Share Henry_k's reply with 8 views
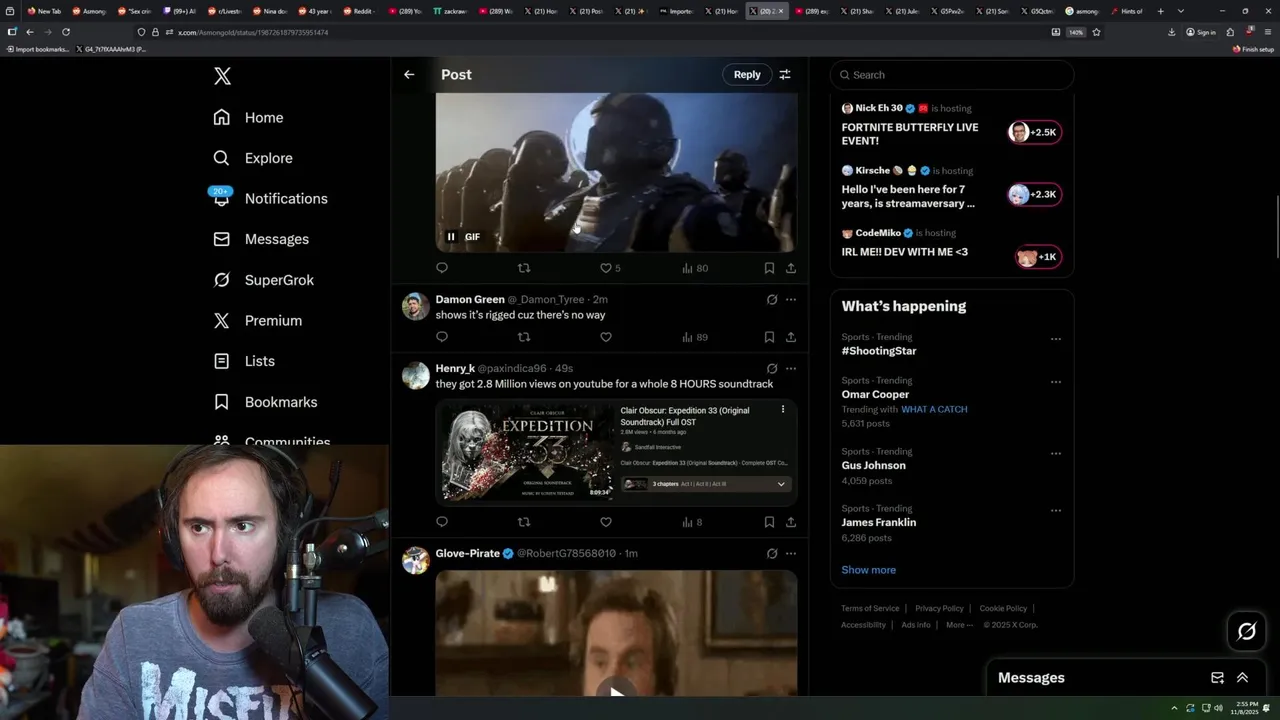This screenshot has width=1280, height=720. [x=791, y=522]
